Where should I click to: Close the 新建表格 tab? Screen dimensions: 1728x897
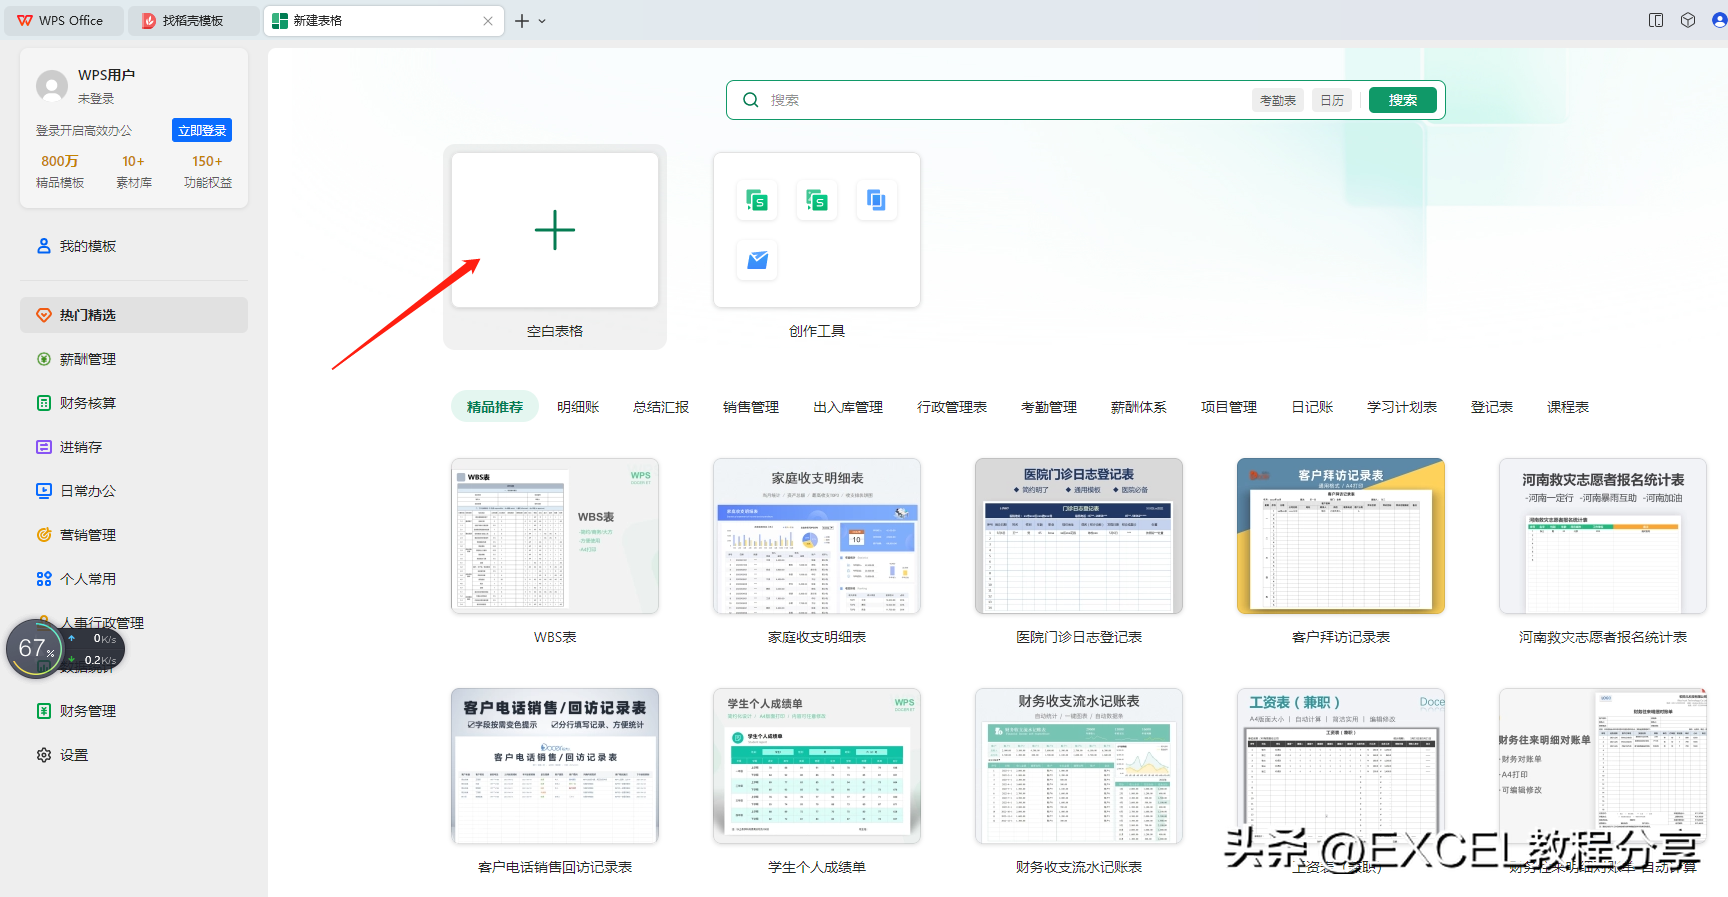click(x=488, y=21)
